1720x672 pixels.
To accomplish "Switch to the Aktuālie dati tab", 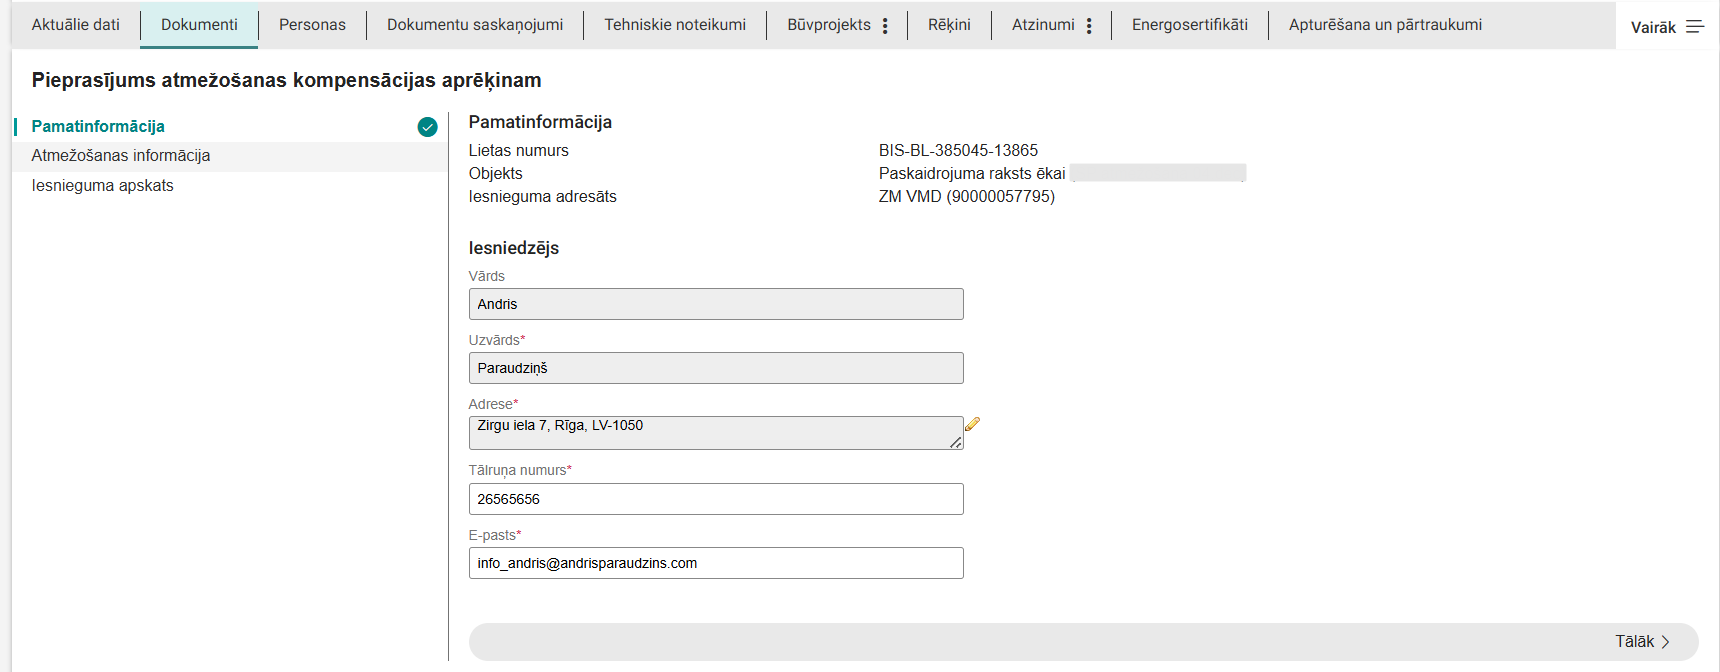I will 76,25.
